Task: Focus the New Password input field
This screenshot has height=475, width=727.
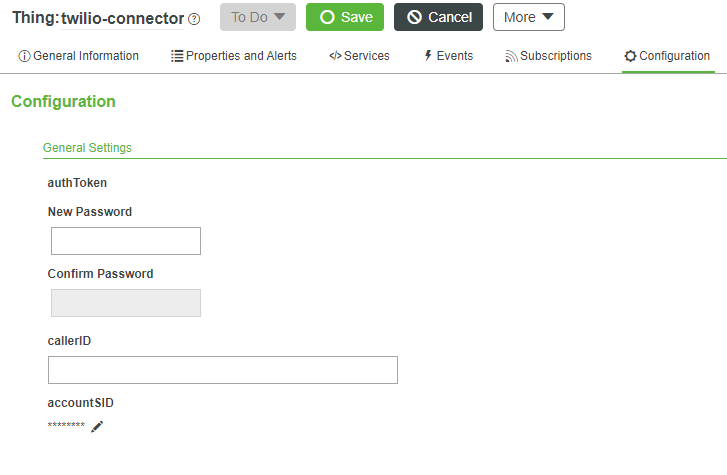Action: [x=126, y=241]
